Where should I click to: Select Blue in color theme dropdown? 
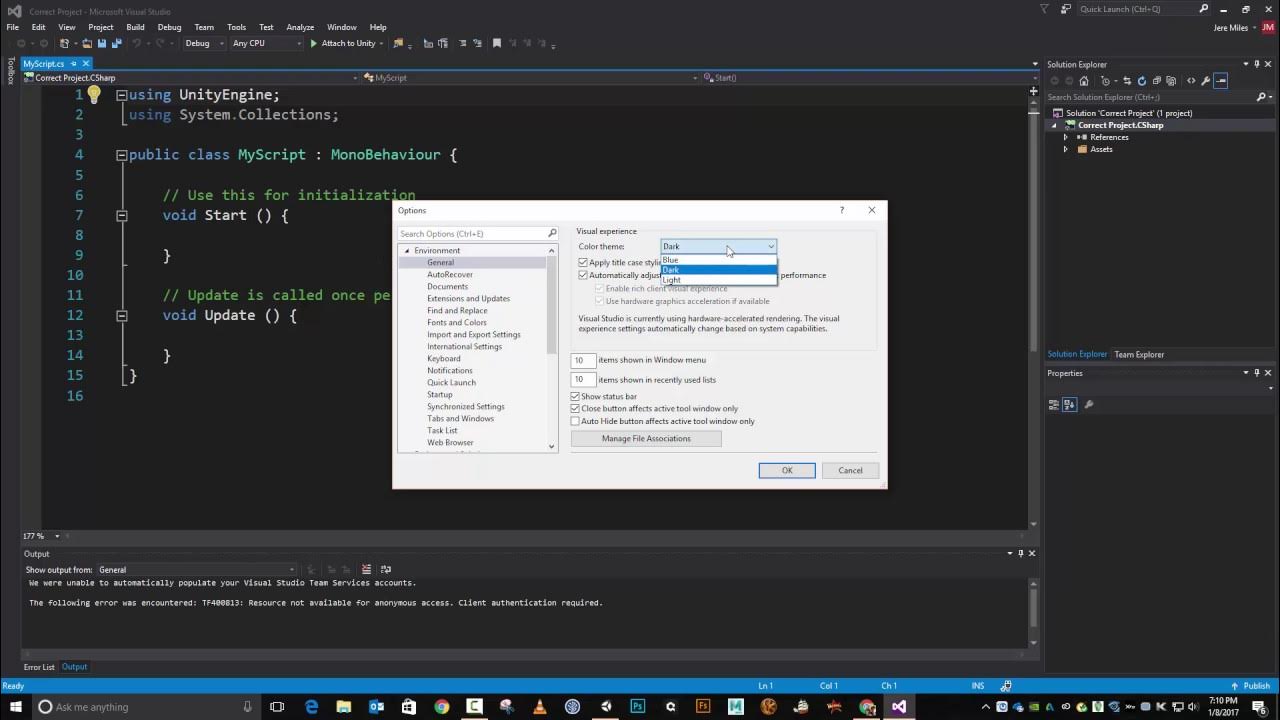tap(718, 260)
